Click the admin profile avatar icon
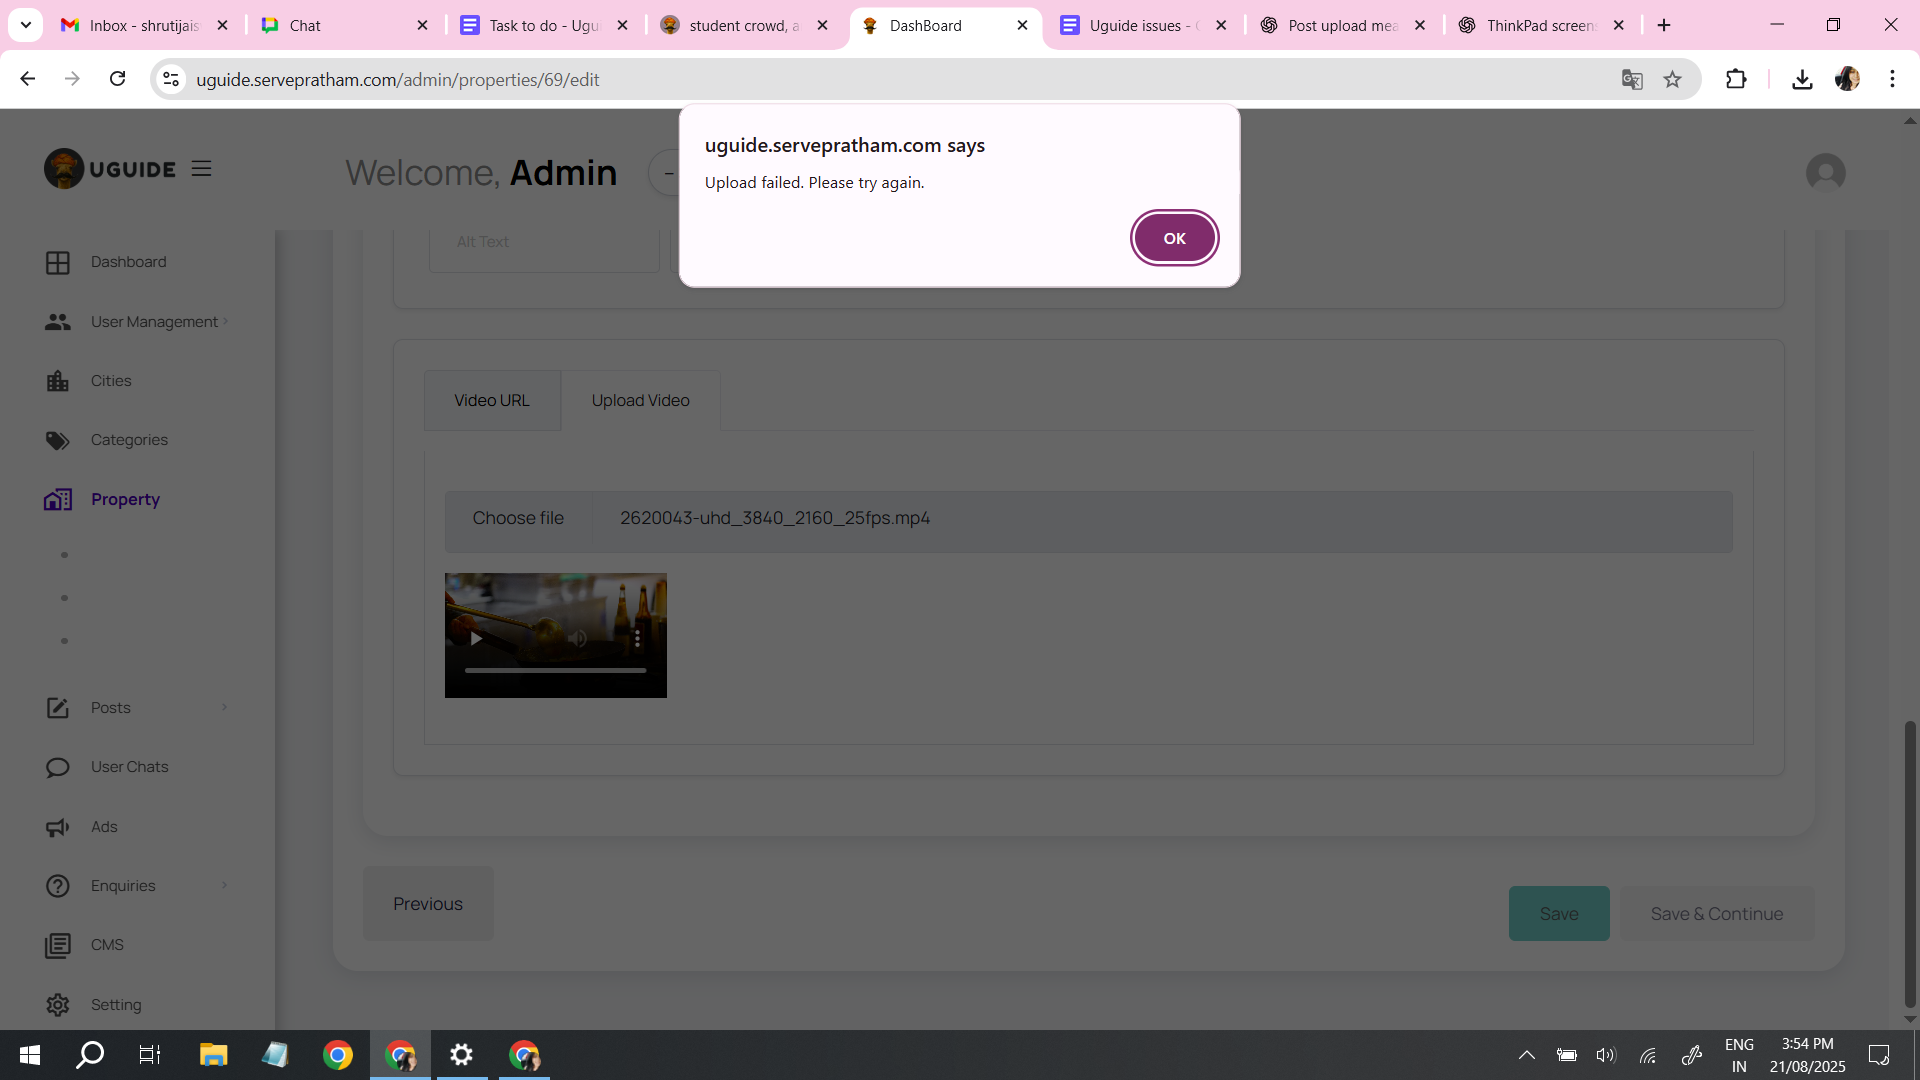This screenshot has width=1920, height=1080. coord(1825,173)
